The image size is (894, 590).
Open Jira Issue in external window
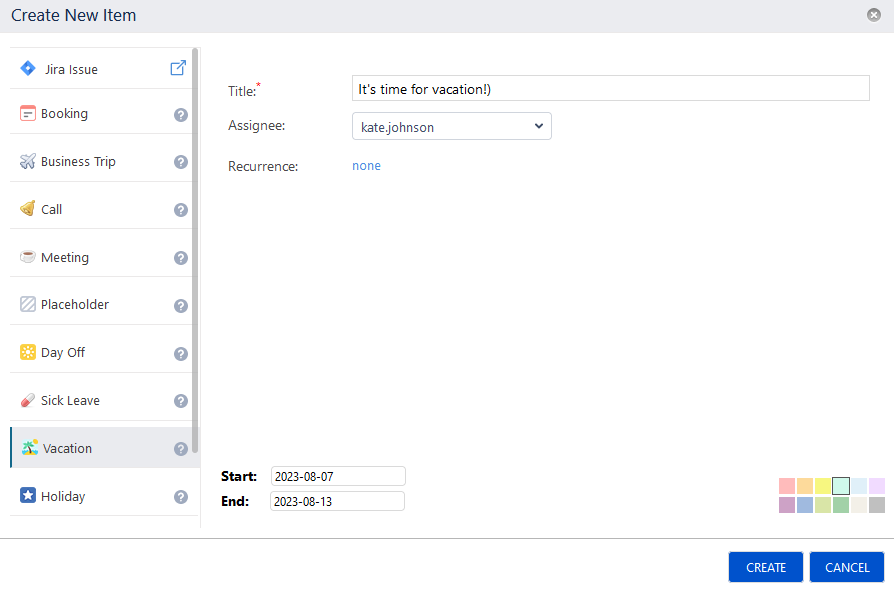coord(177,68)
